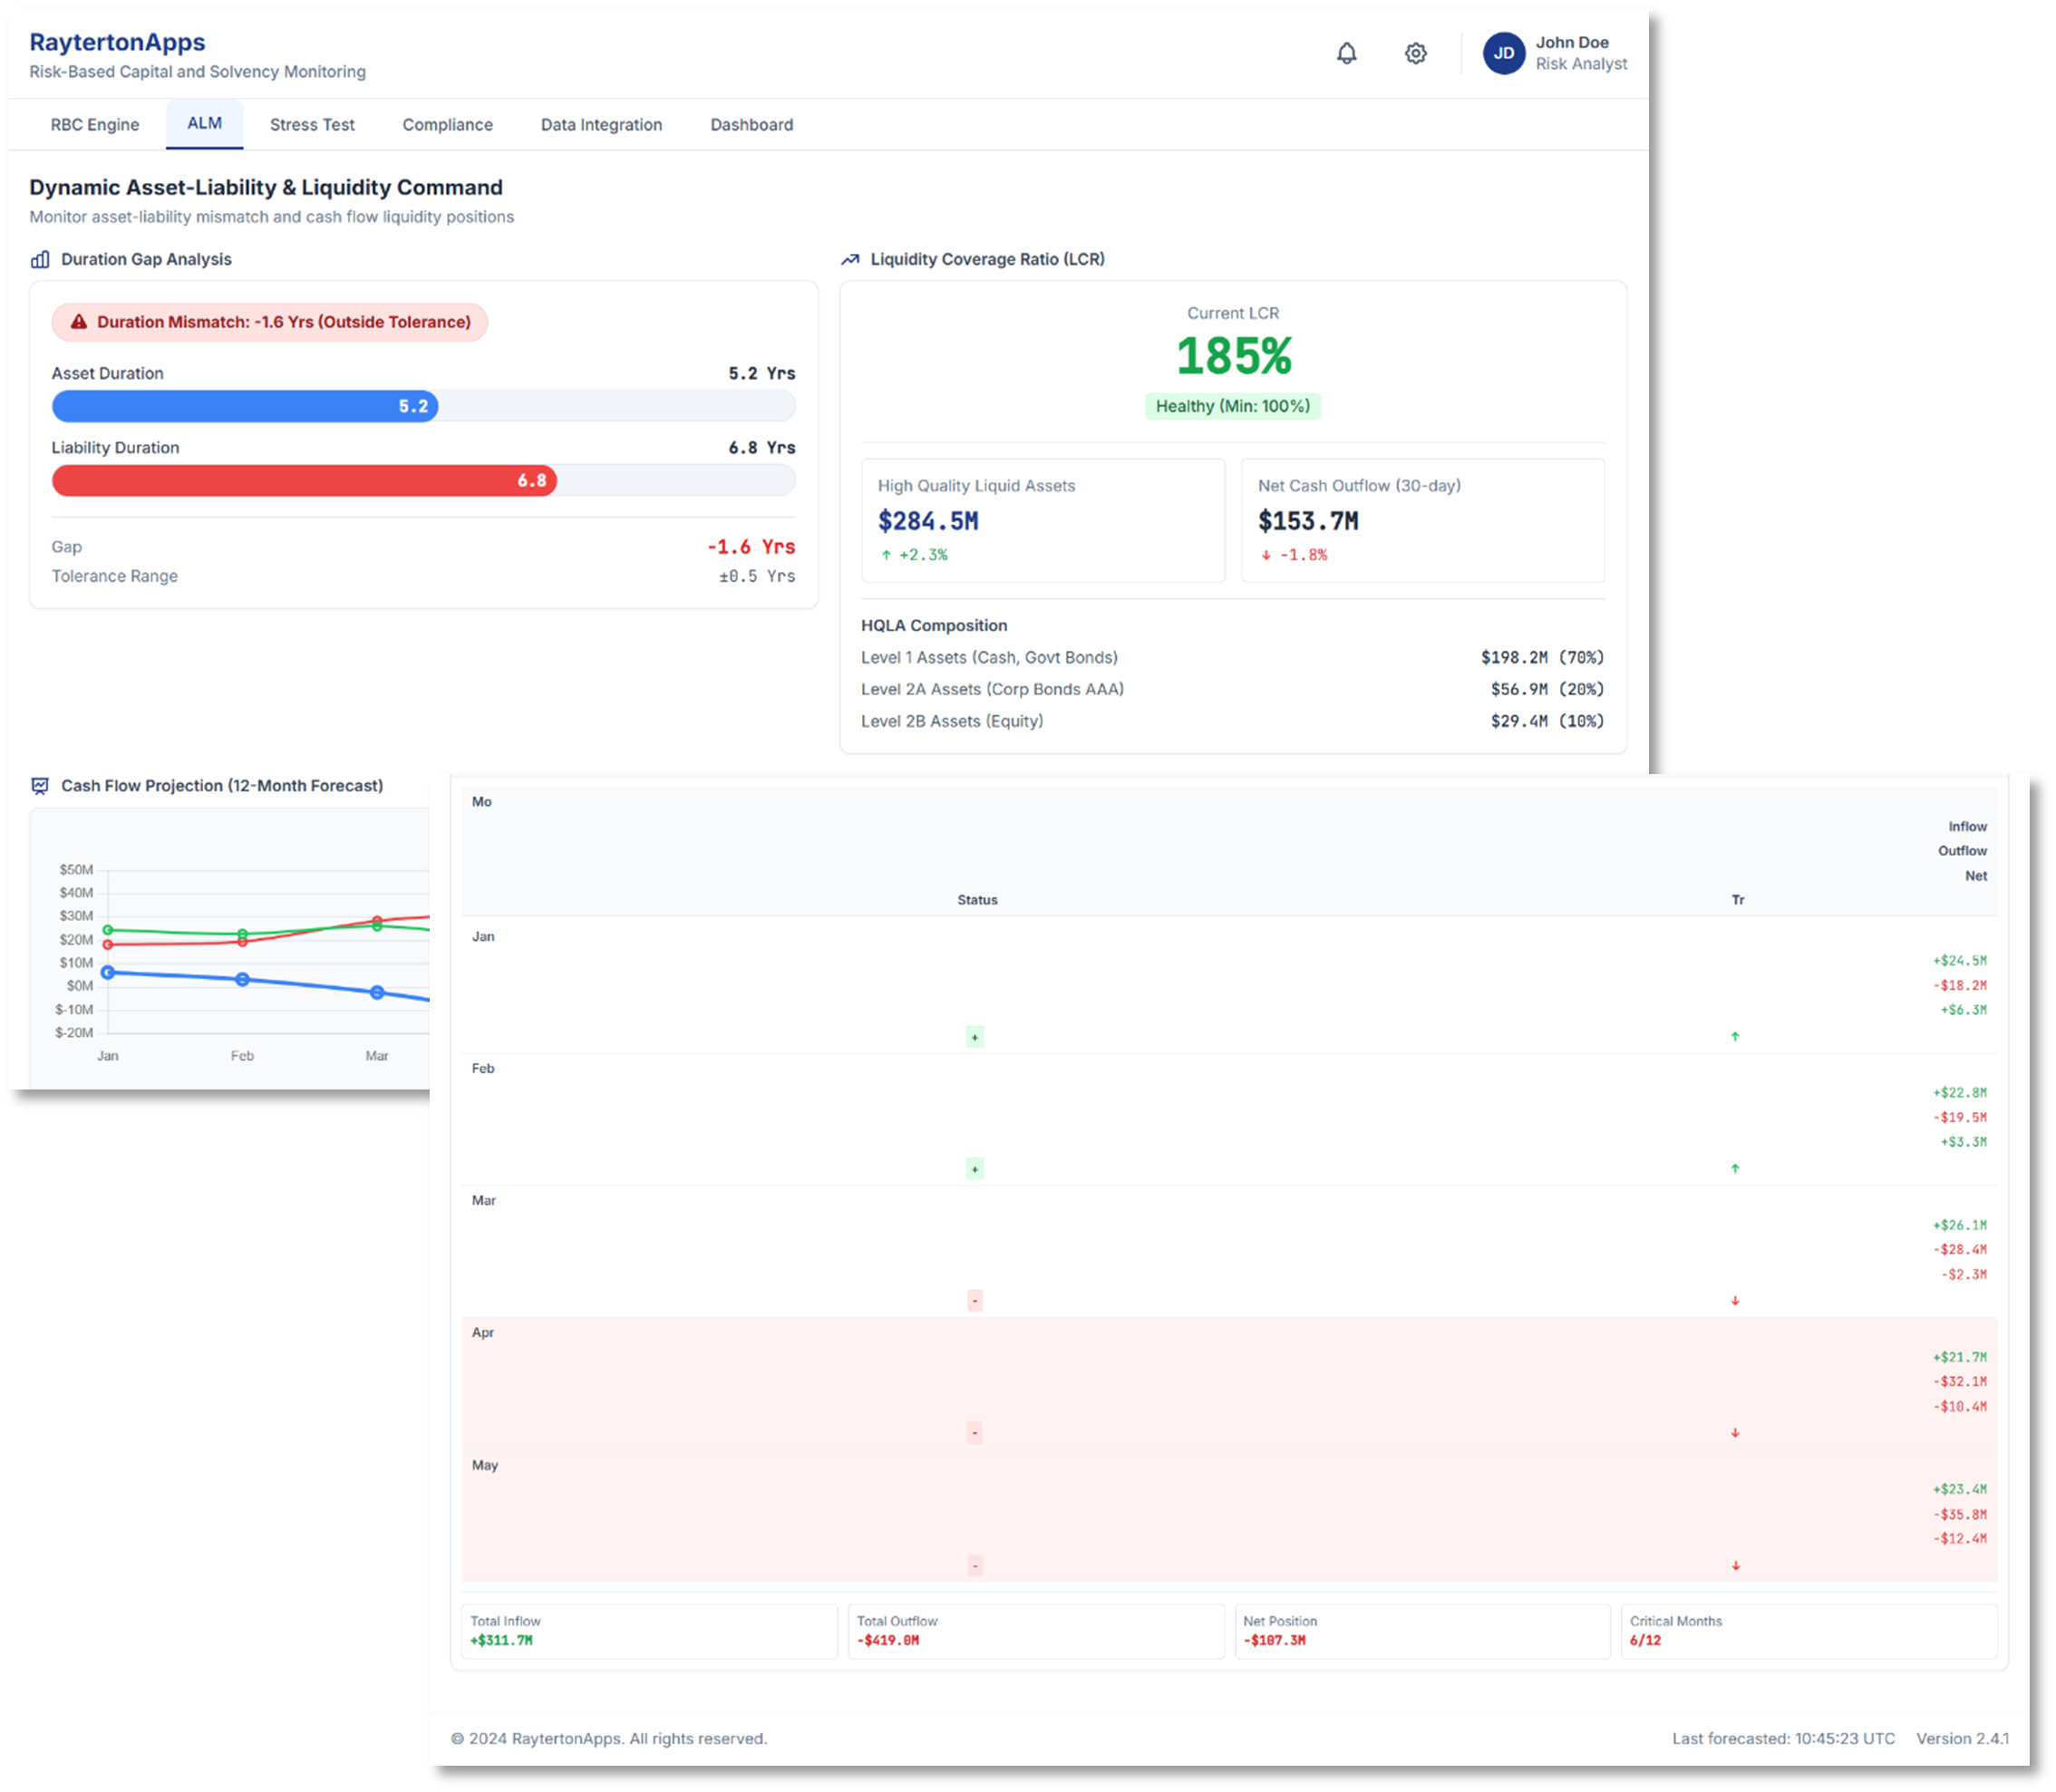The width and height of the screenshot is (2056, 1792).
Task: Open the Stress Test tab
Action: (312, 125)
